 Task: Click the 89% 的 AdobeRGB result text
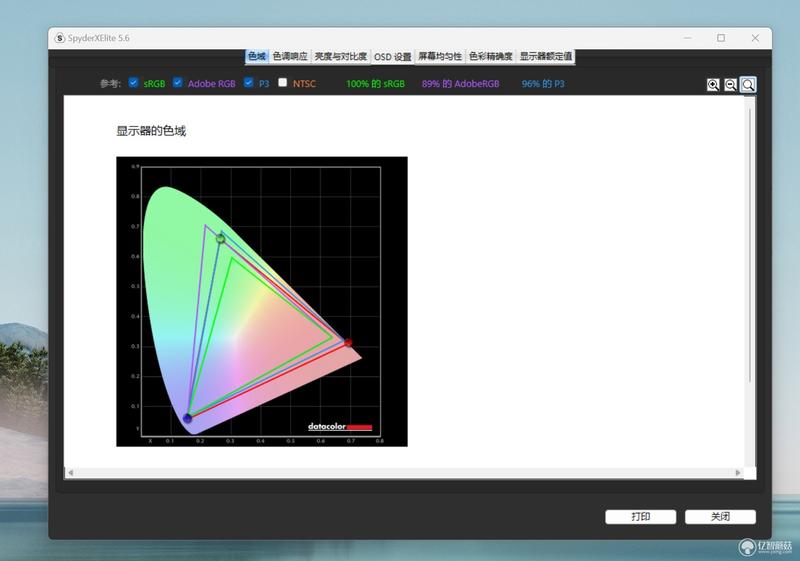[460, 84]
